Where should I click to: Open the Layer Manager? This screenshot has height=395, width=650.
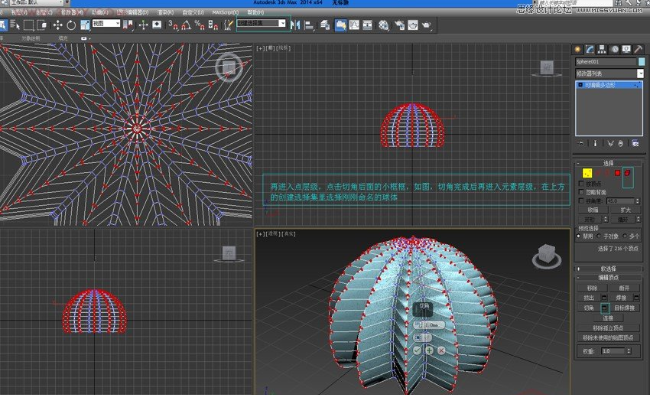pyautogui.click(x=325, y=25)
